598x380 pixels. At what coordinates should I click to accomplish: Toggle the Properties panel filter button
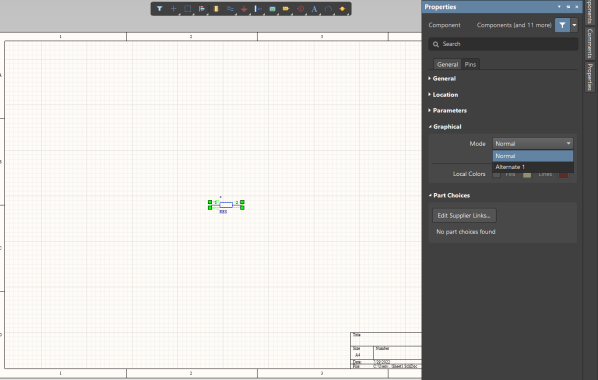tap(562, 25)
